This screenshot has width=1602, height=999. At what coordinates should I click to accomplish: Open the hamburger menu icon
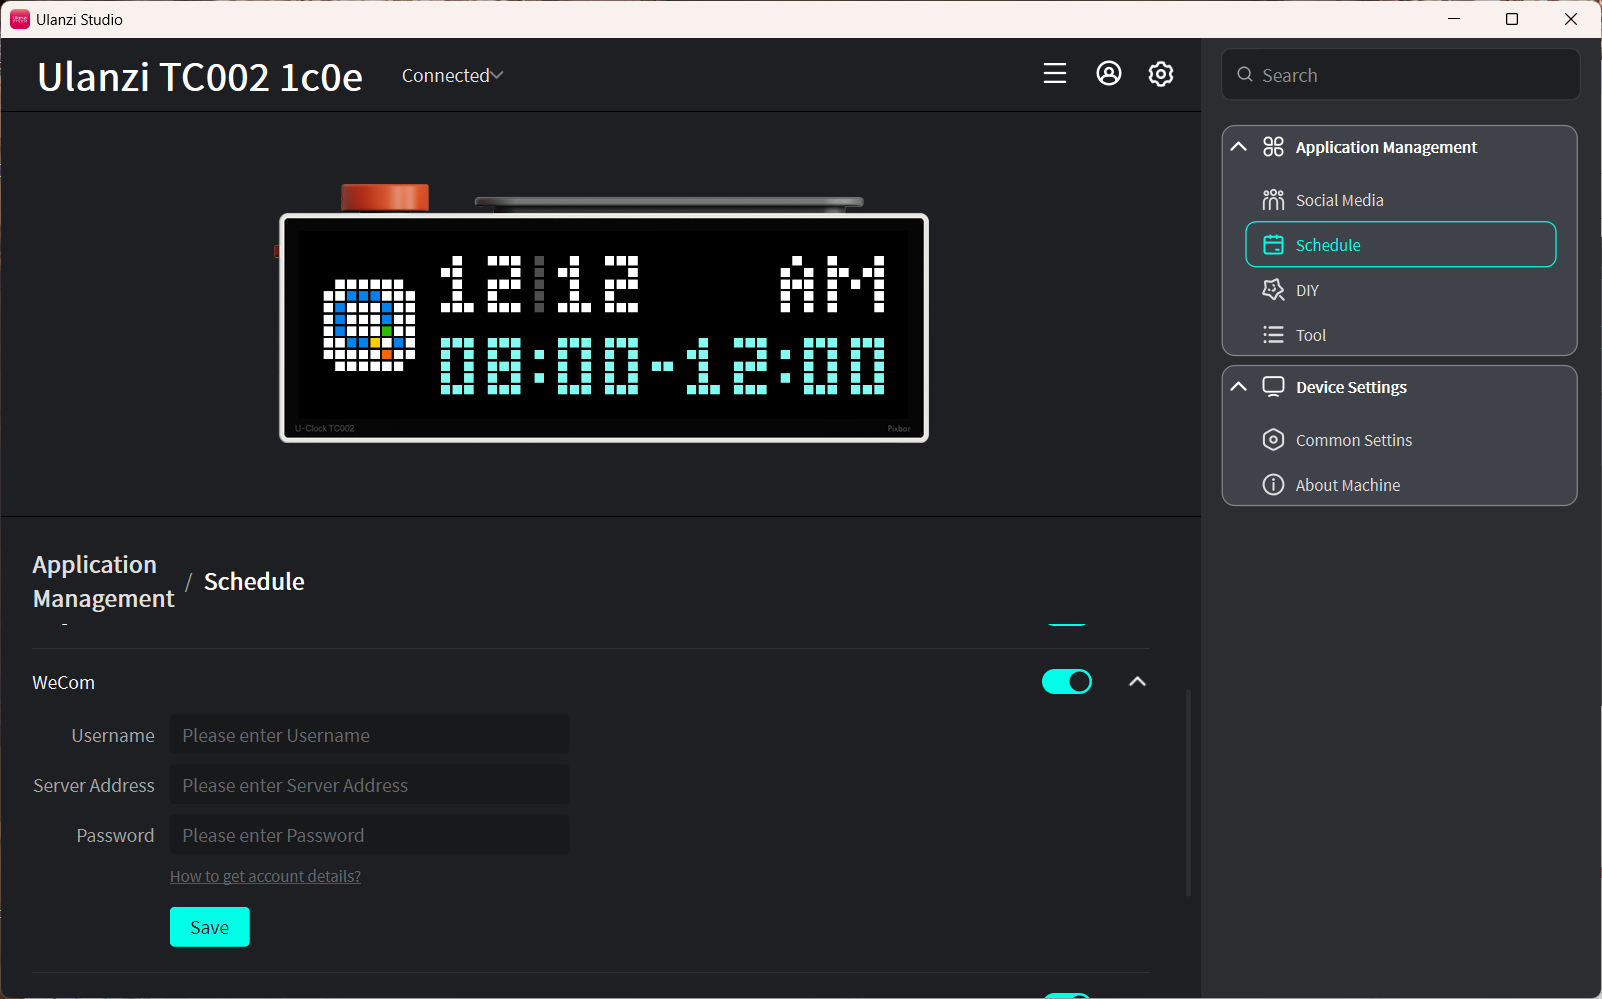tap(1055, 74)
